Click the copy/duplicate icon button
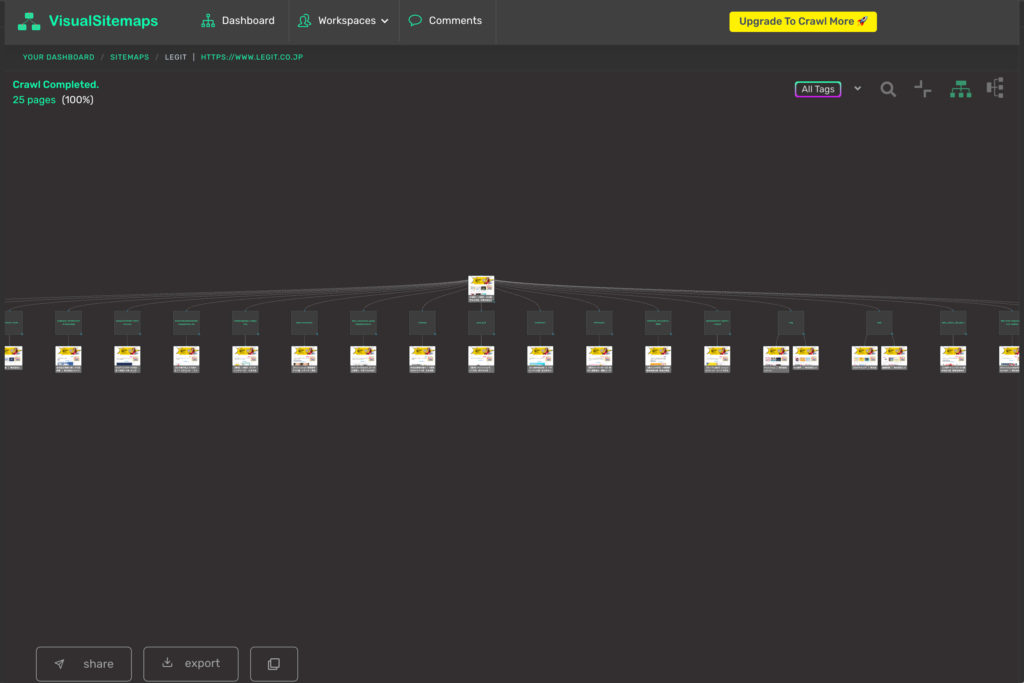Viewport: 1024px width, 683px height. click(274, 664)
